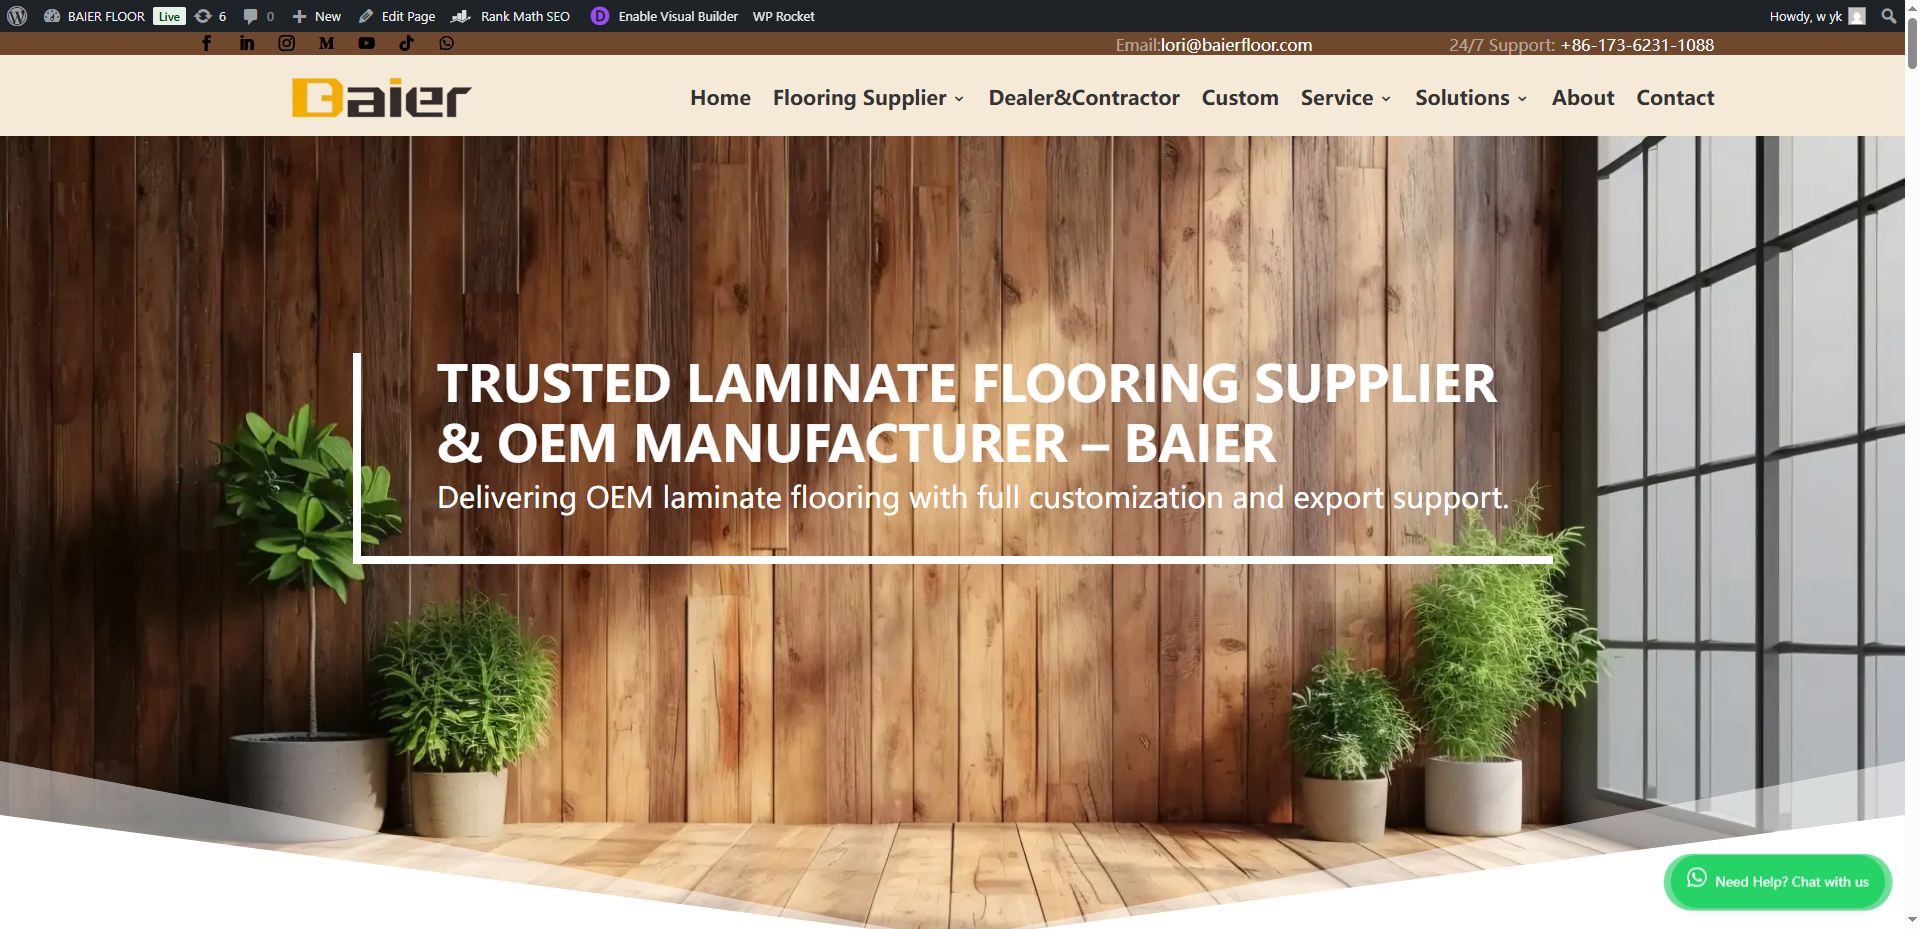
Task: Click Enable Visual Builder in admin bar
Action: 665,16
